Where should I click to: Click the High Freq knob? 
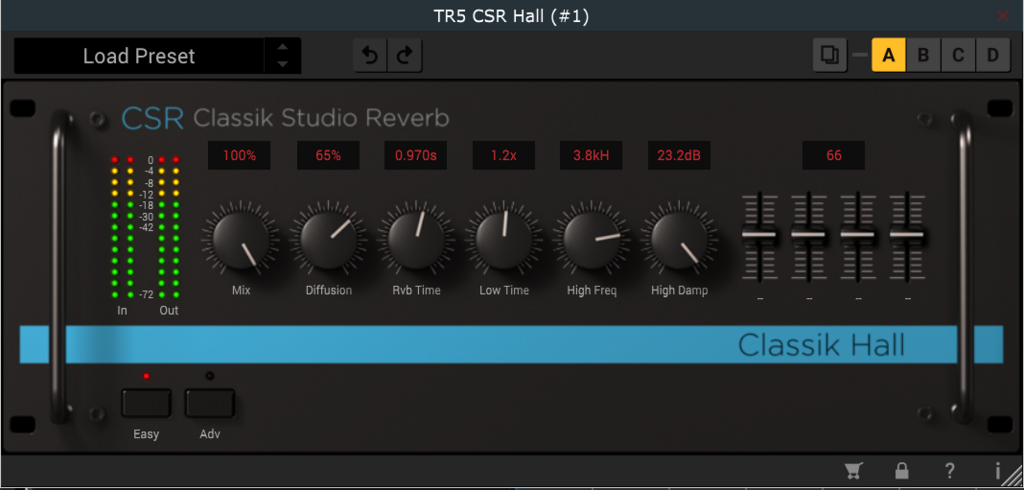click(x=592, y=241)
